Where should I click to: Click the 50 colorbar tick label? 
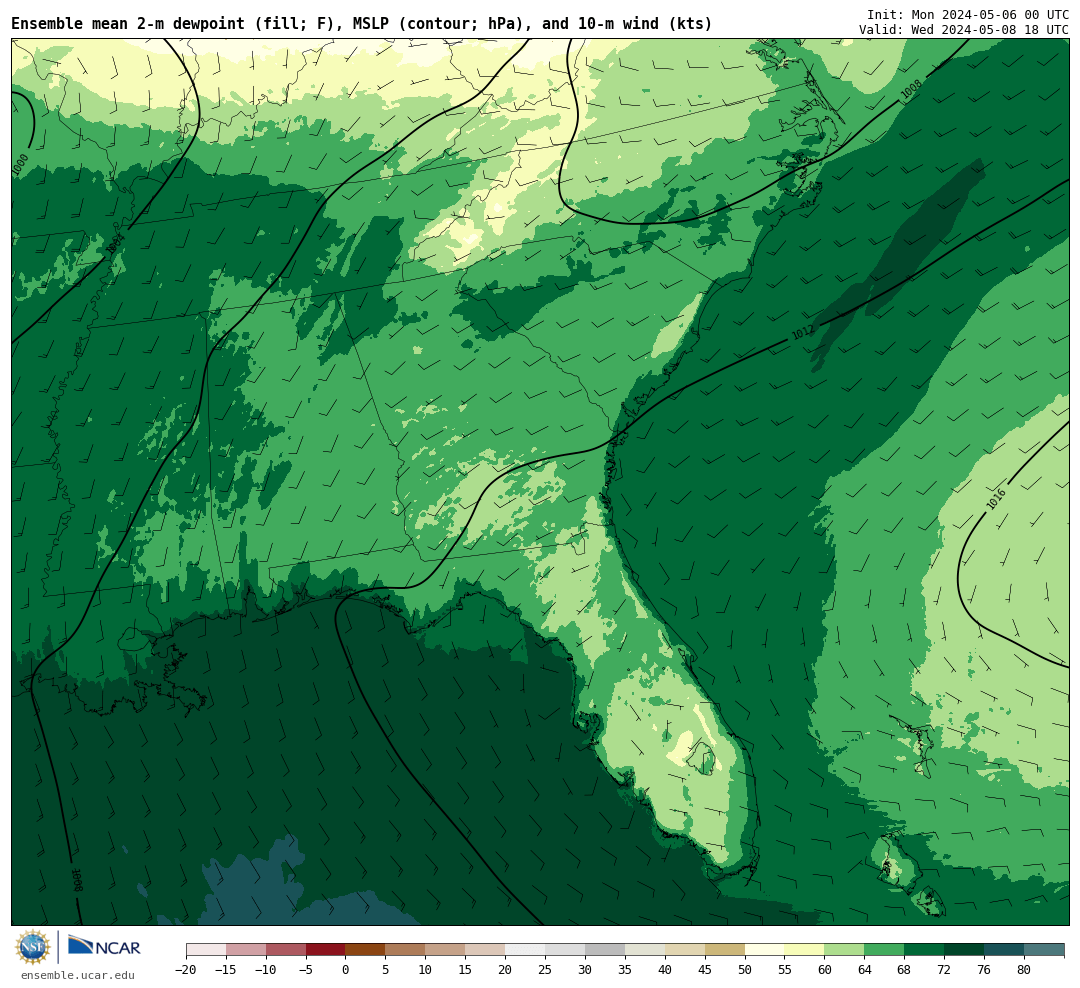(745, 969)
